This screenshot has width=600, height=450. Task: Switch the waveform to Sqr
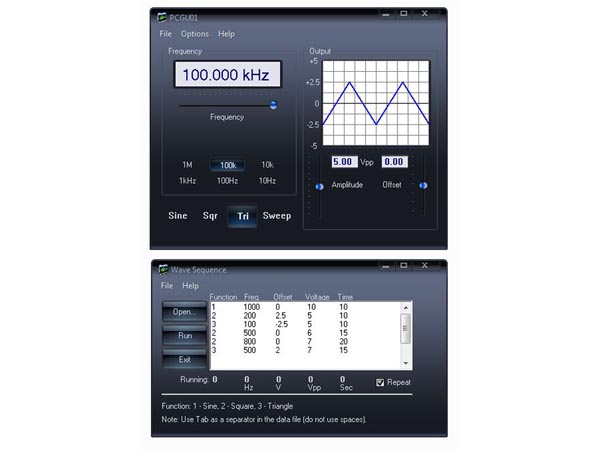click(x=210, y=216)
